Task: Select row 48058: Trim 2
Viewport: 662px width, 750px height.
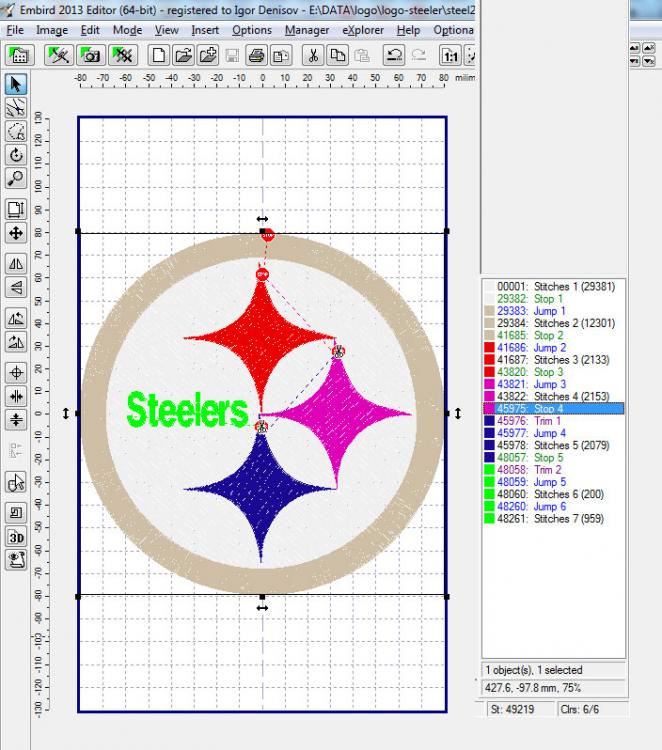Action: coord(553,470)
